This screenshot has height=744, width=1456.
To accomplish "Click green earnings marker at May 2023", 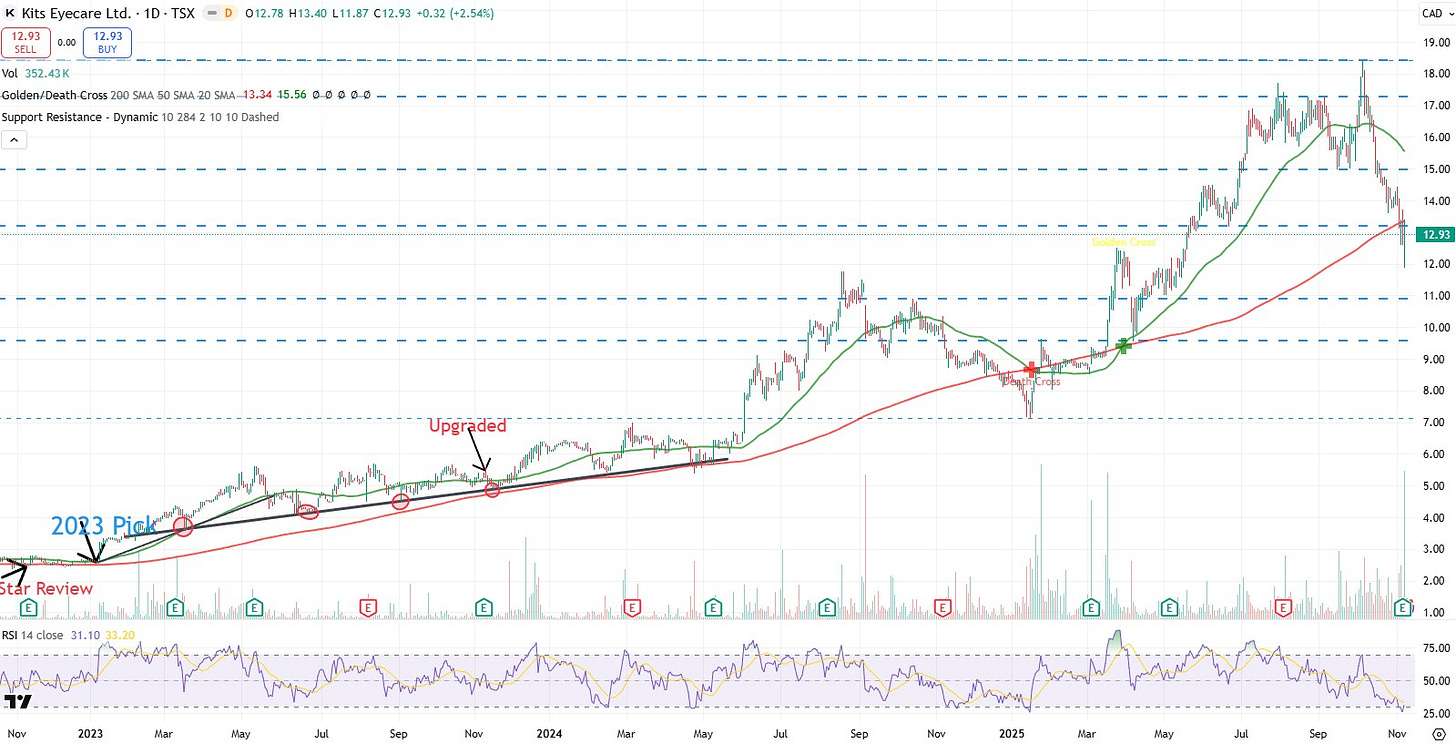I will click(x=255, y=607).
